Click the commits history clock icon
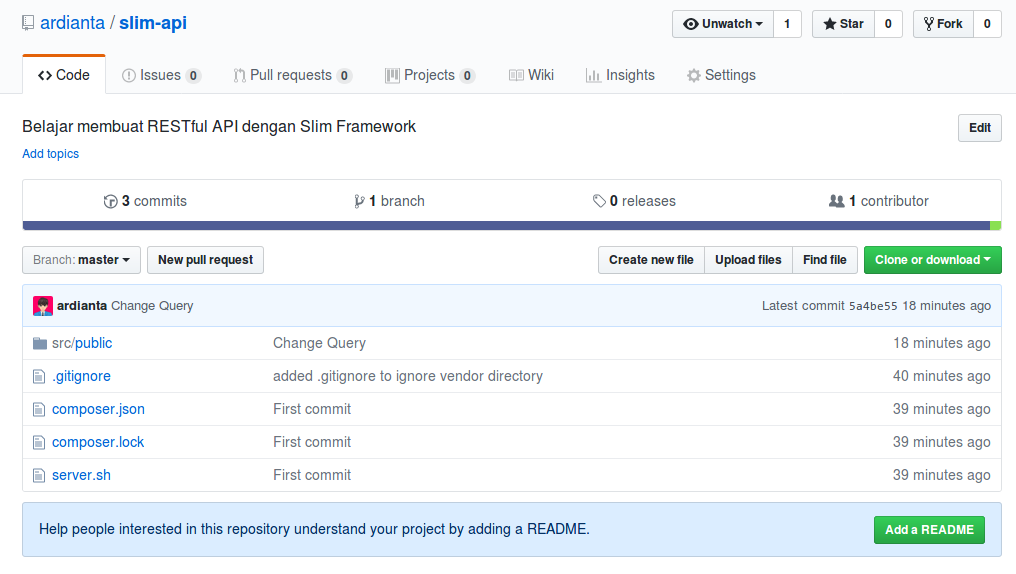 click(111, 201)
